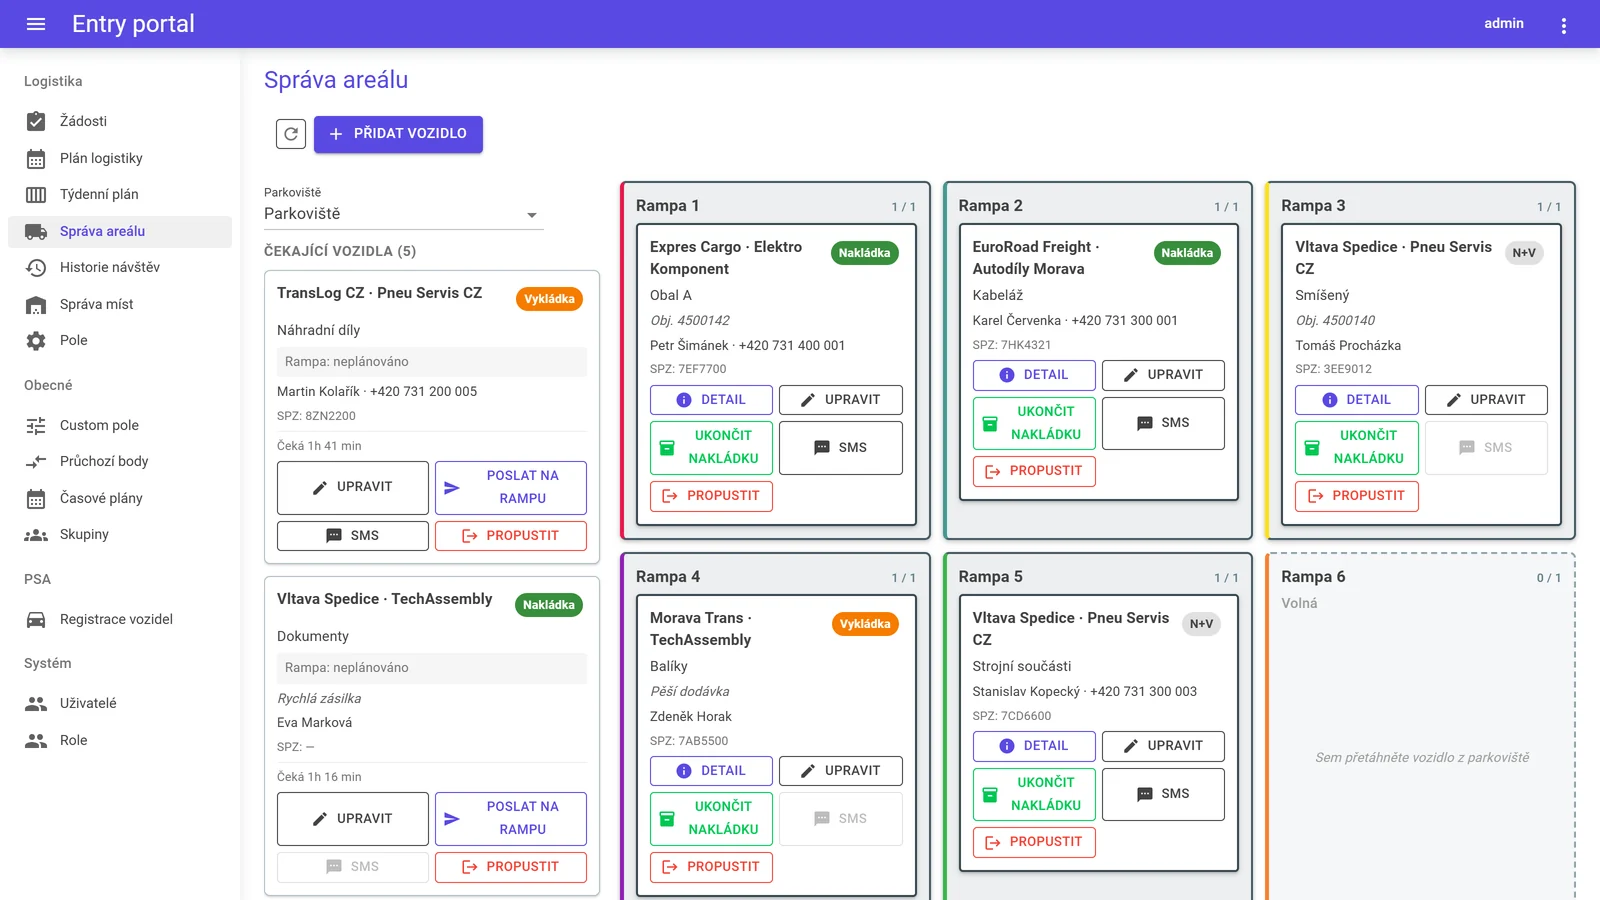Viewport: 1600px width, 900px height.
Task: Click the Průchozí body arrows icon
Action: [x=36, y=461]
